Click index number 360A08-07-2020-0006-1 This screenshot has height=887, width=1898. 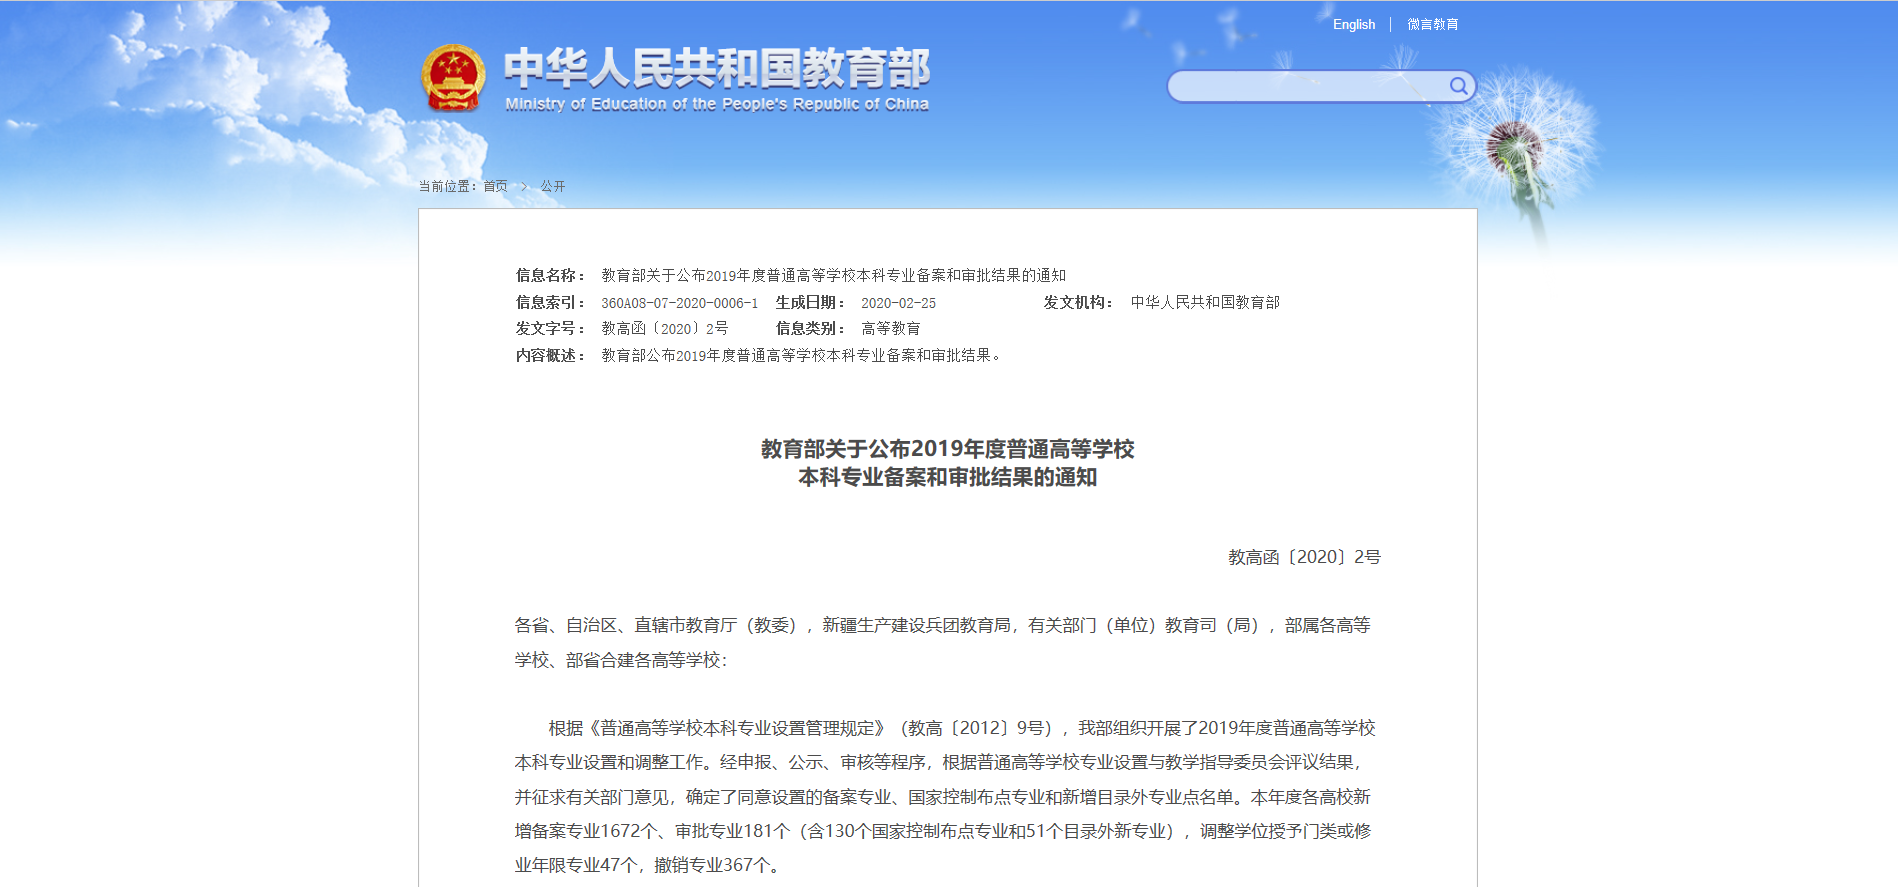point(680,302)
